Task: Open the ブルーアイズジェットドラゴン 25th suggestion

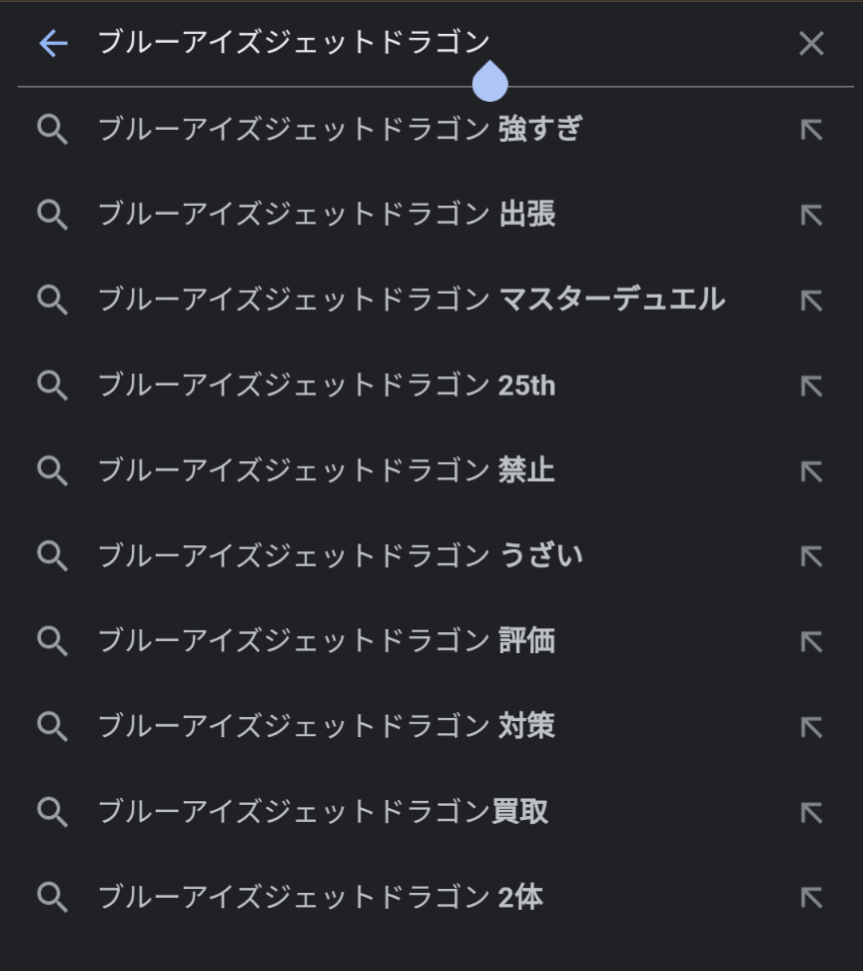Action: pyautogui.click(x=326, y=386)
